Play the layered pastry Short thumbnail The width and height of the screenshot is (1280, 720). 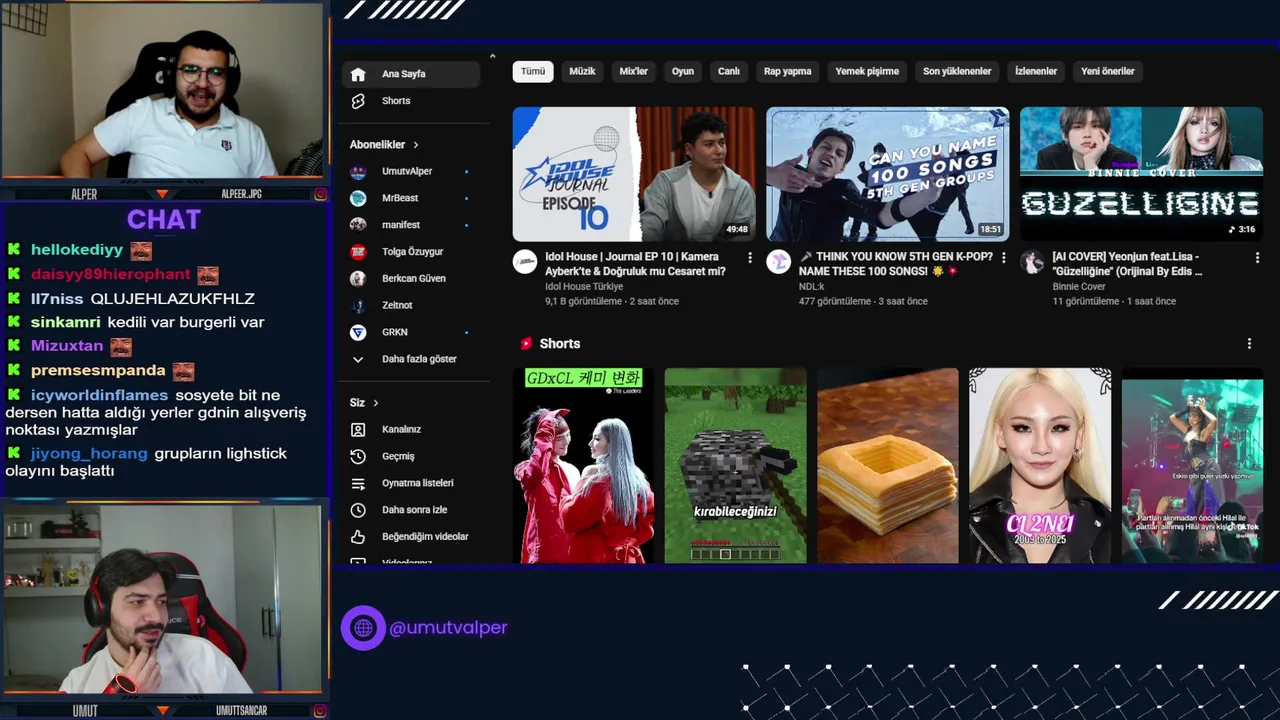pos(888,466)
